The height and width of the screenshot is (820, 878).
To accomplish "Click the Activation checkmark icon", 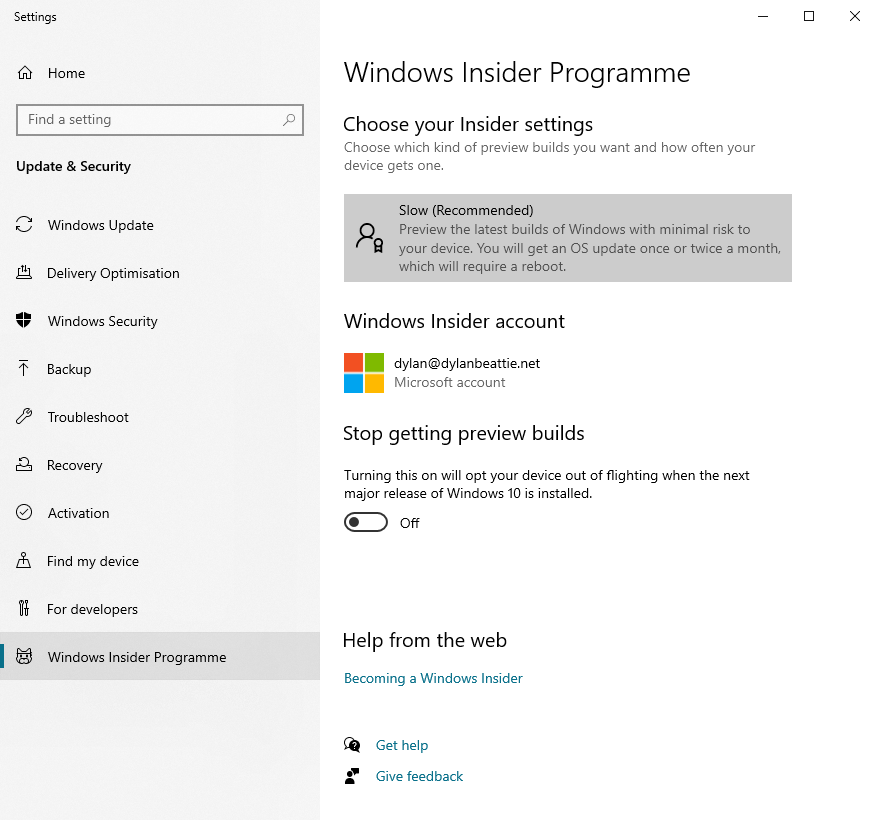I will 24,512.
